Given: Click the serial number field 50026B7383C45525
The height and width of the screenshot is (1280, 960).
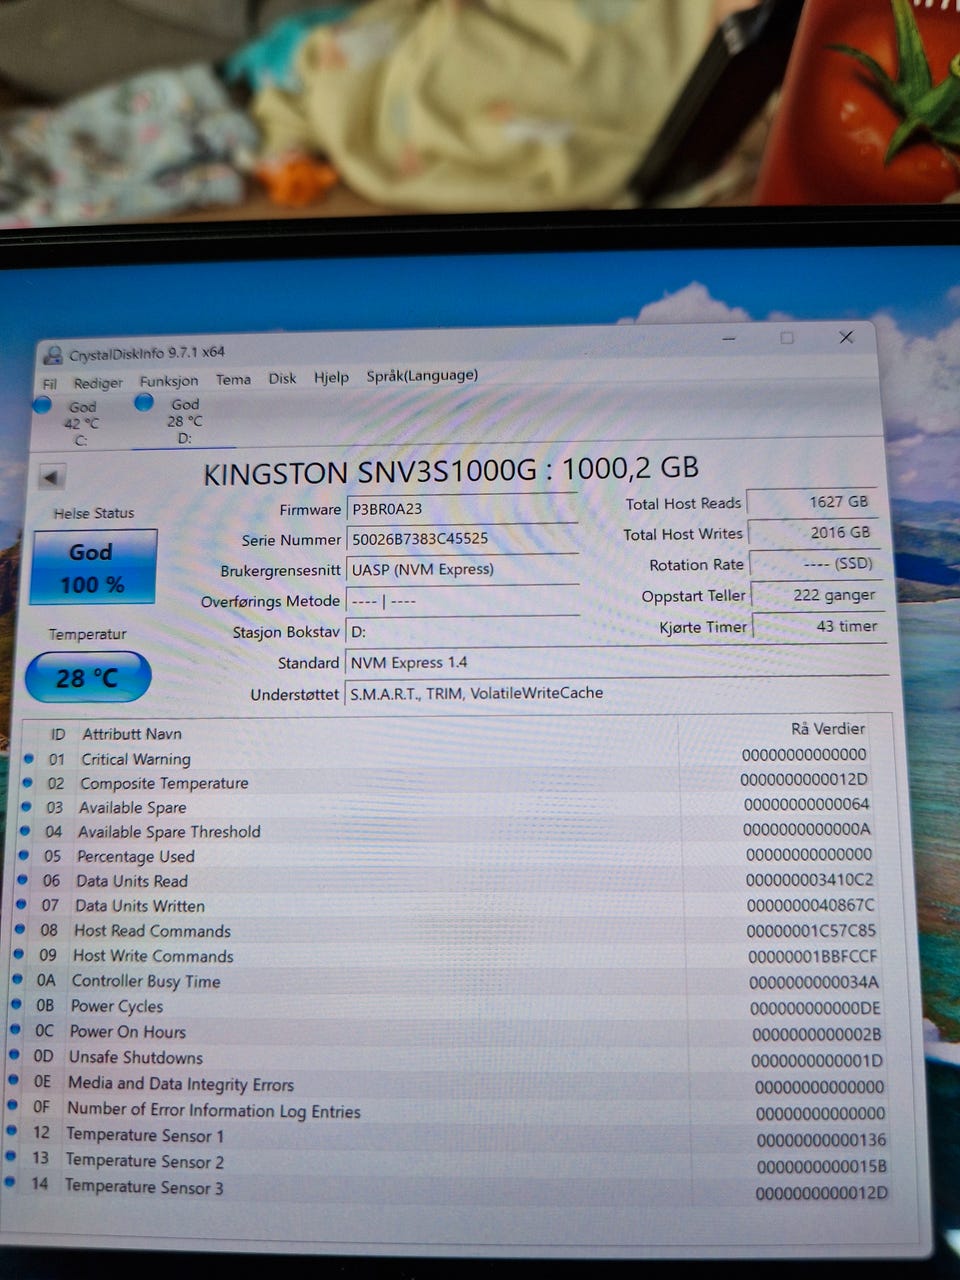Looking at the screenshot, I should pyautogui.click(x=462, y=539).
